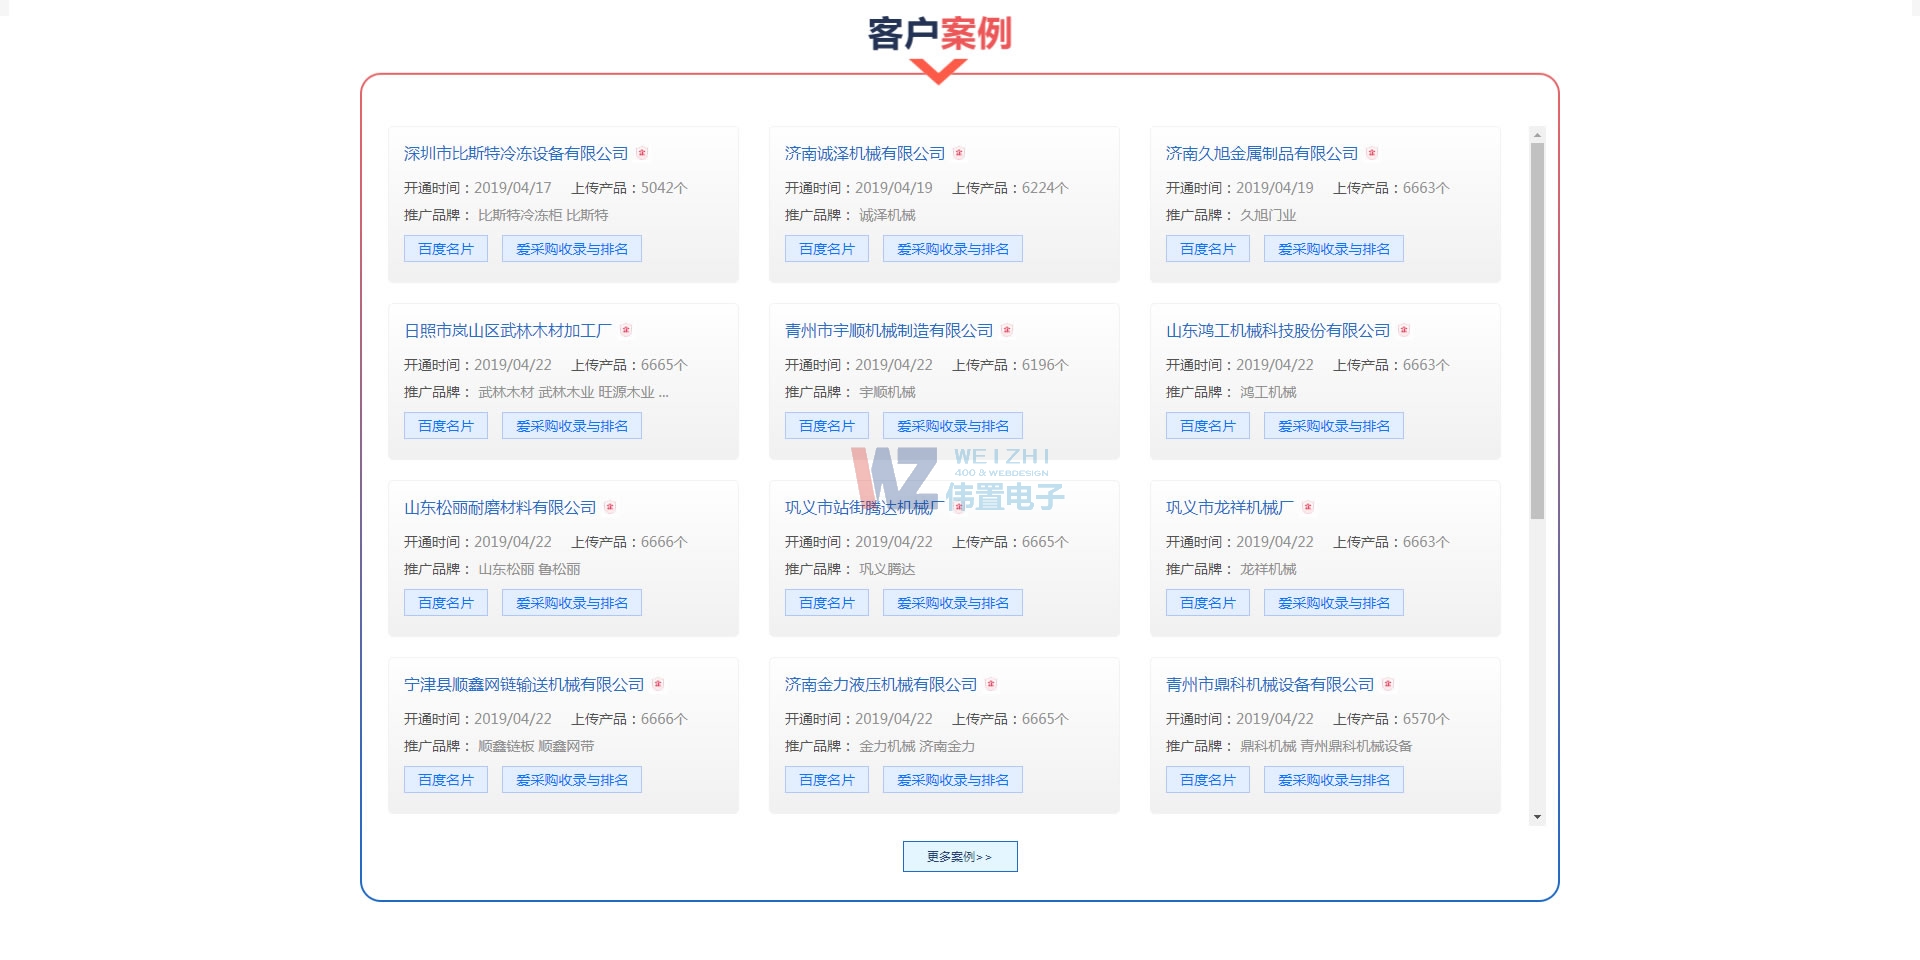Click 百度名片 under 青州市鼎科机械设备有限公司
The image size is (1920, 960).
[x=1207, y=779]
